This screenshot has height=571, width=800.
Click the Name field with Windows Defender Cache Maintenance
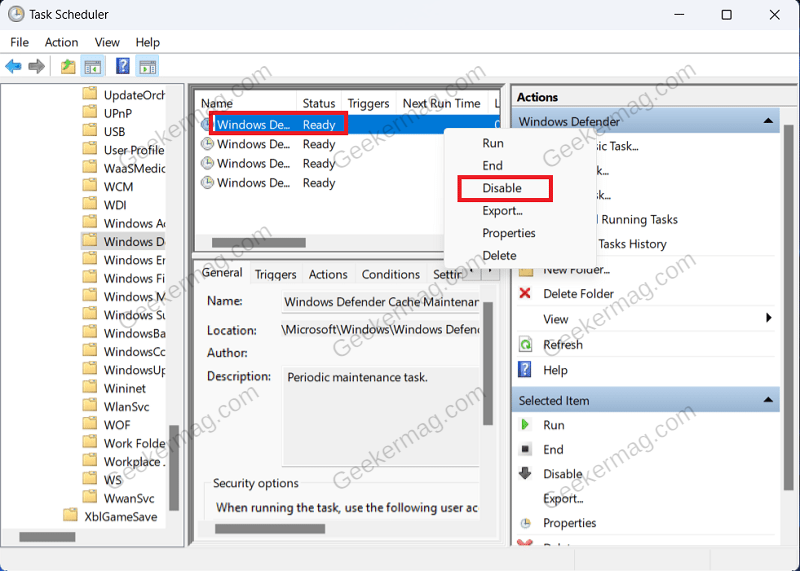click(381, 302)
